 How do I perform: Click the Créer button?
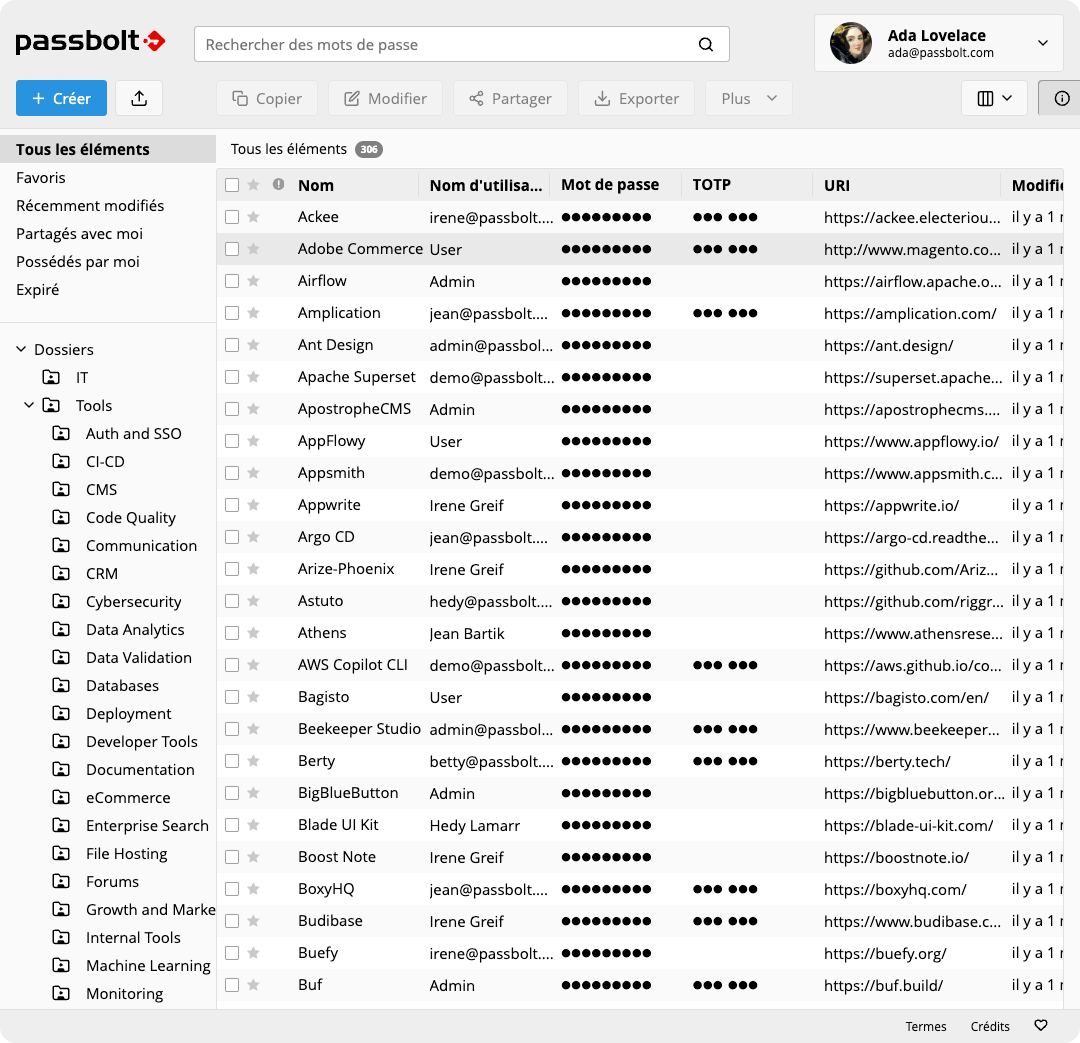pyautogui.click(x=61, y=99)
